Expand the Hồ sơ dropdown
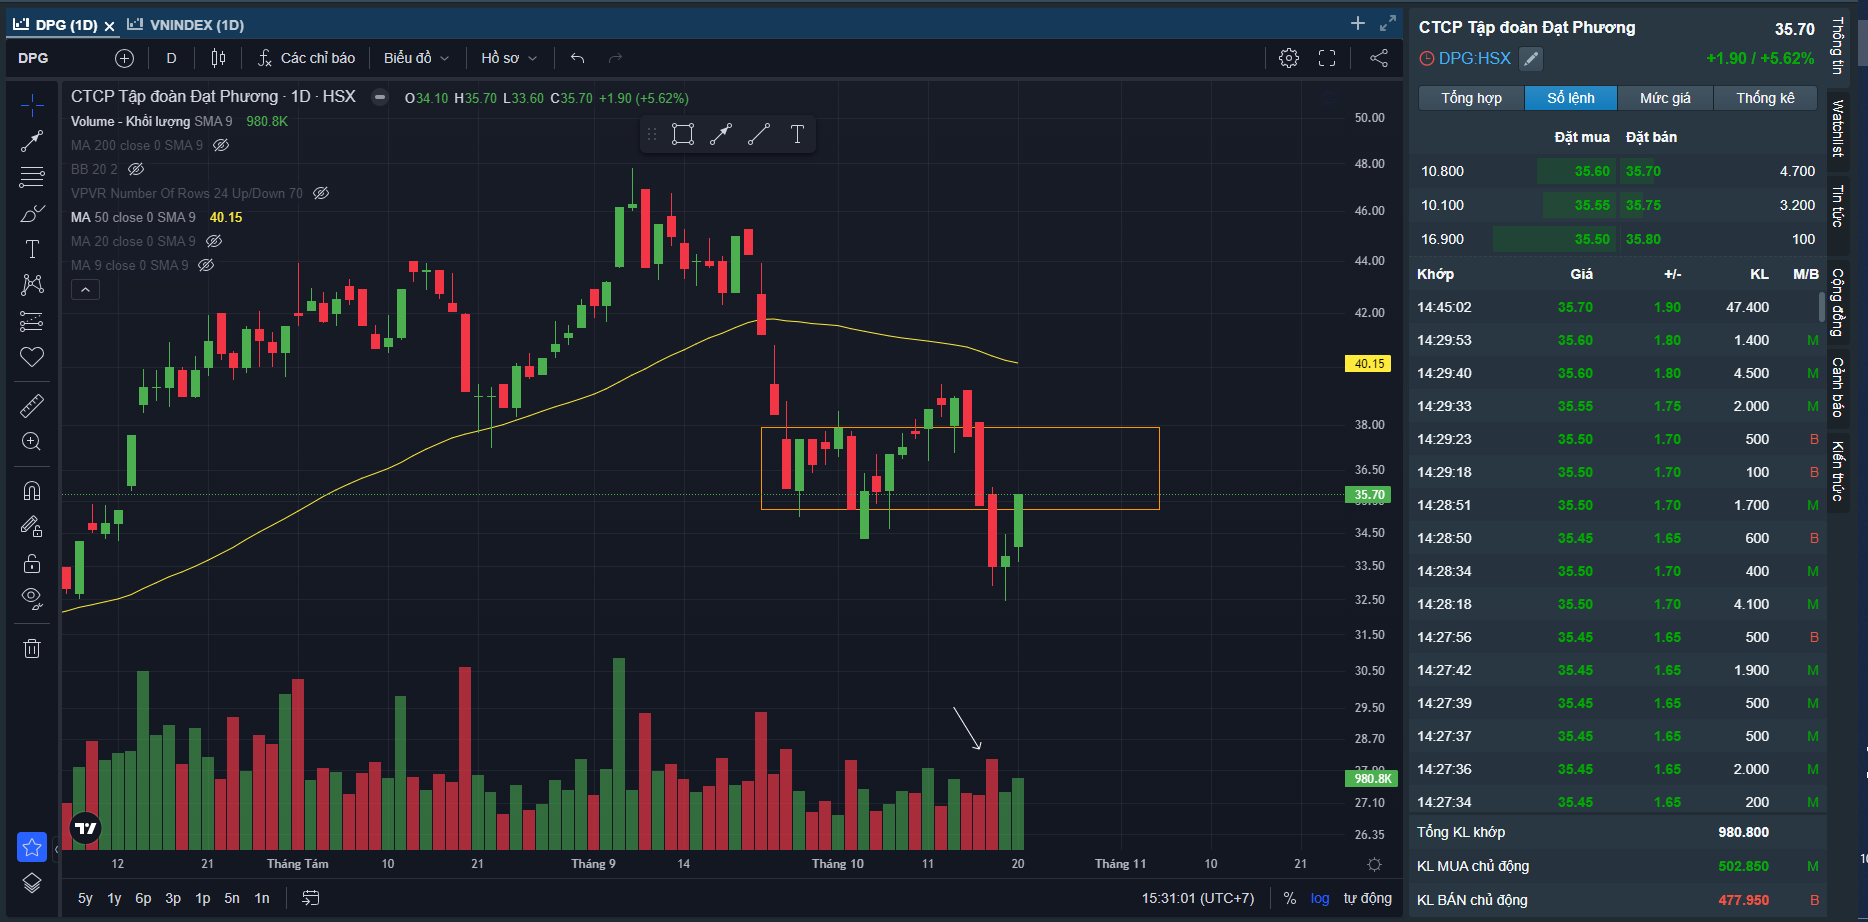1868x922 pixels. [509, 58]
